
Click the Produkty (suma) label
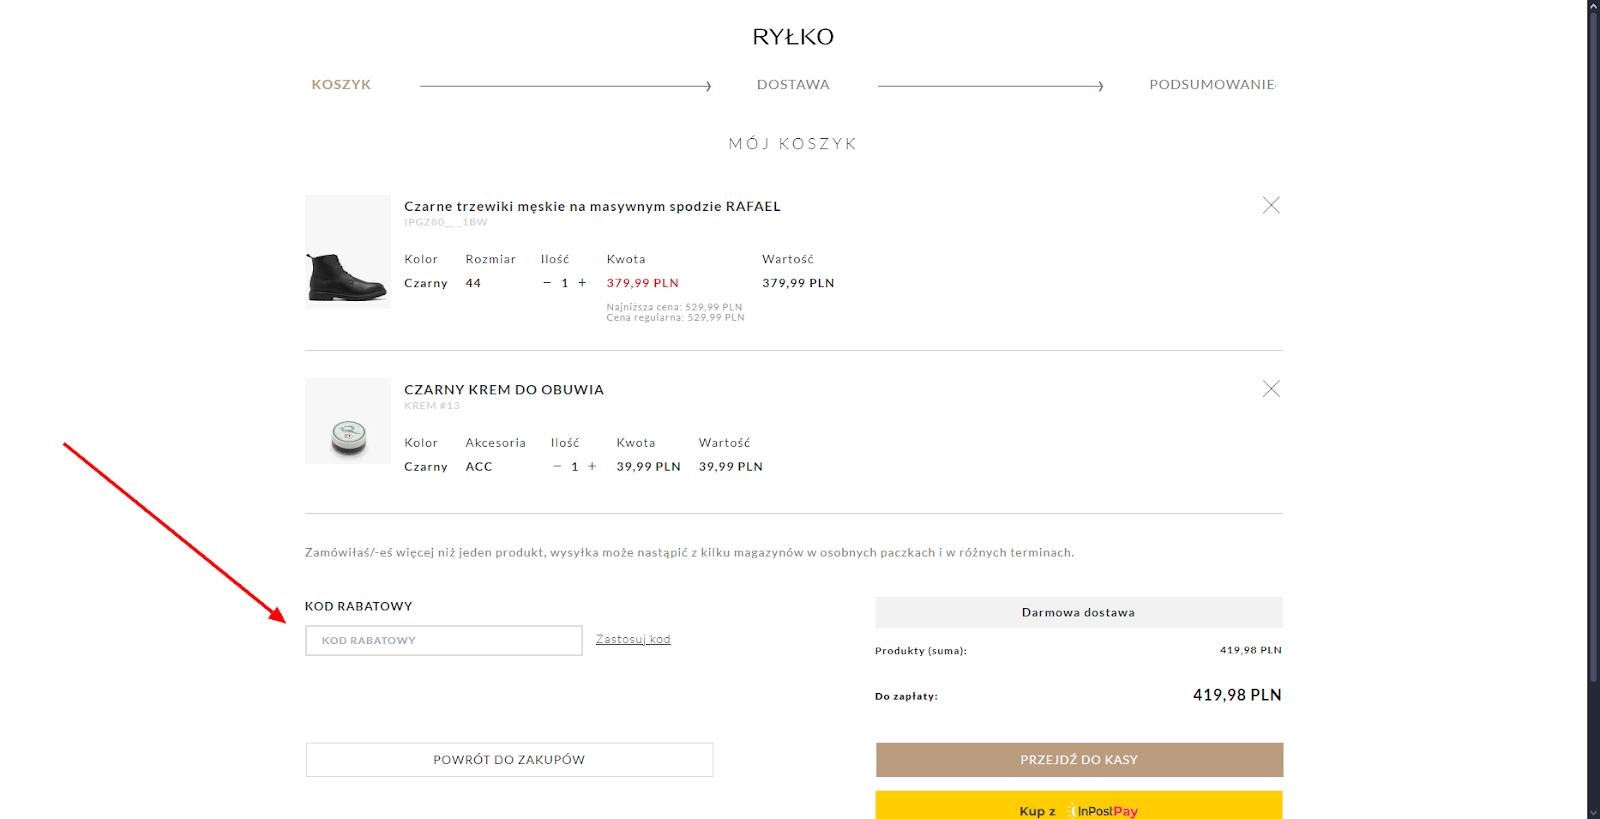coord(921,651)
